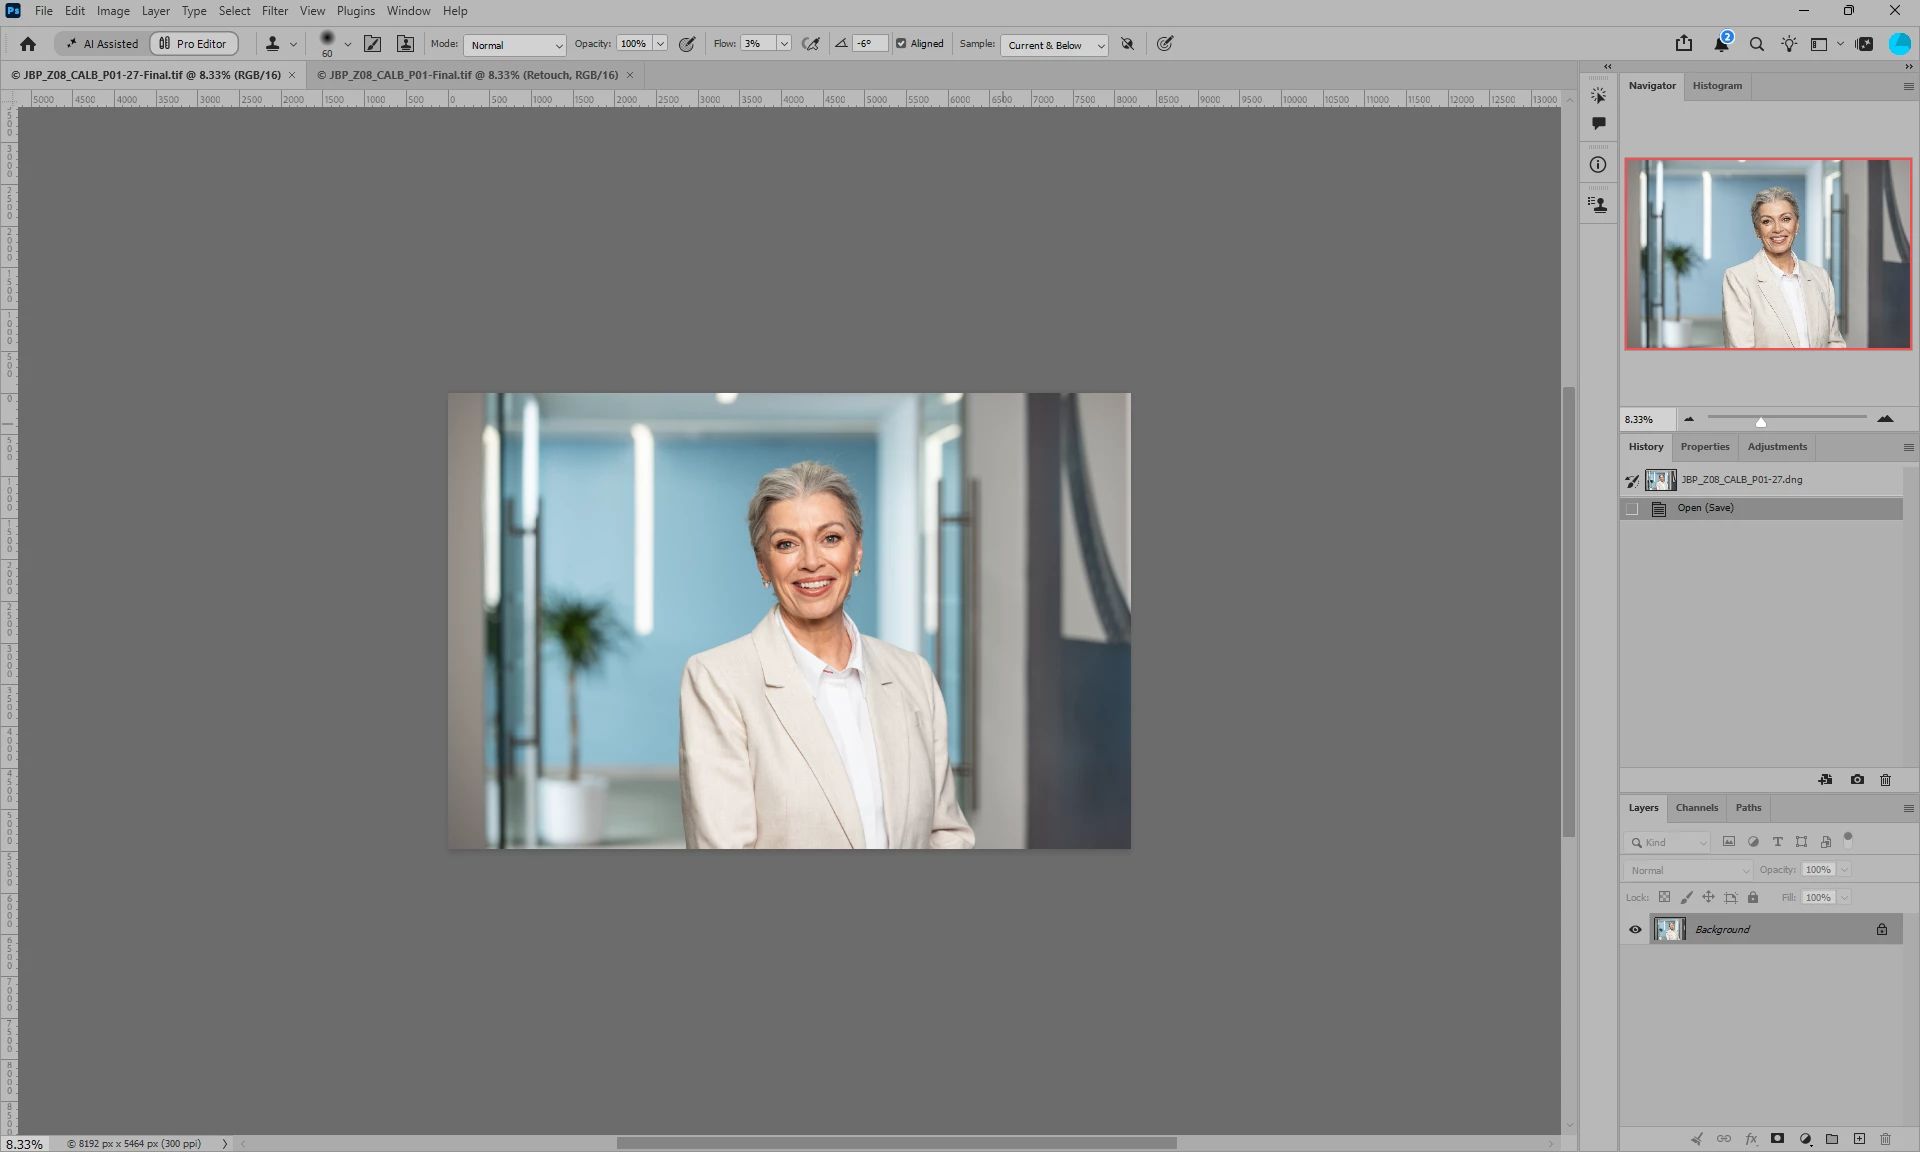Switch to the Channels tab

tap(1696, 808)
